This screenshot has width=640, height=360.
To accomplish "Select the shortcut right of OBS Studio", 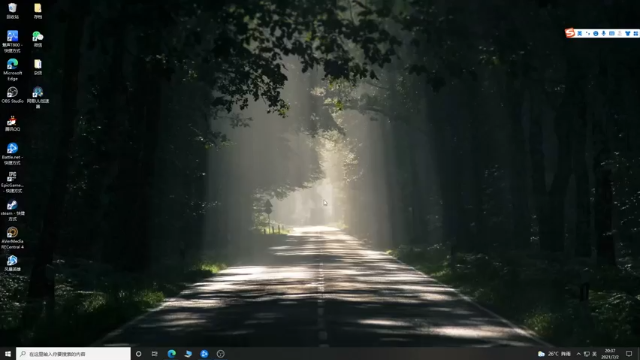I will click(x=38, y=97).
